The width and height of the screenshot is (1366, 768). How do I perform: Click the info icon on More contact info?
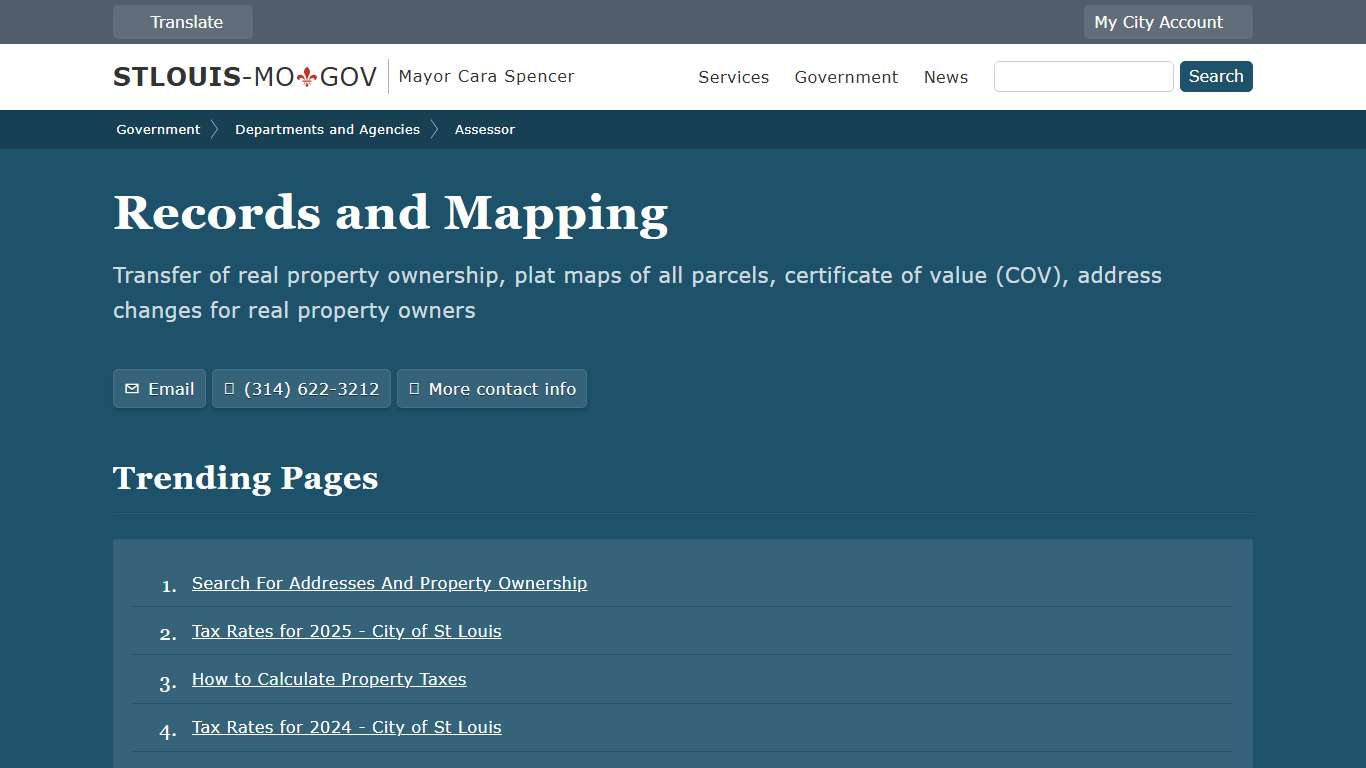click(x=414, y=388)
